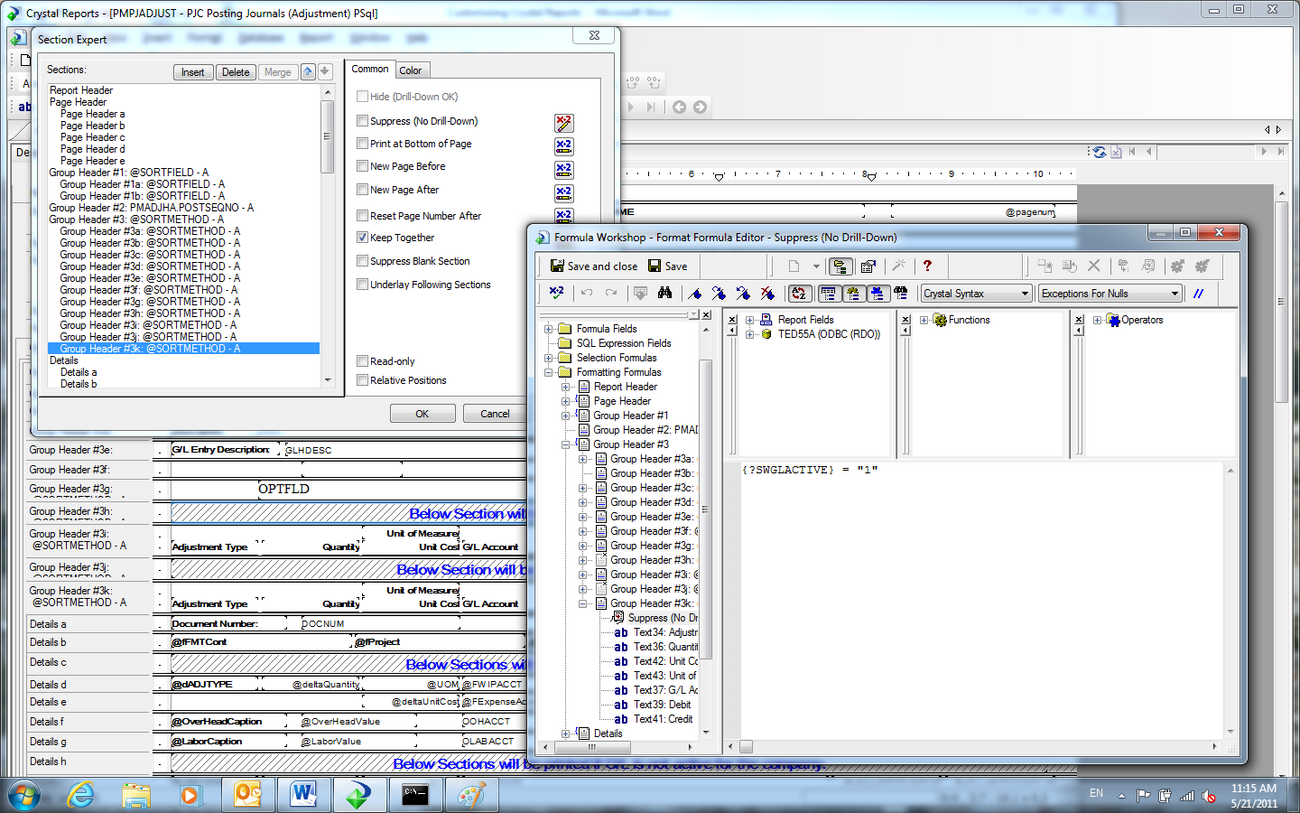1300x813 pixels.
Task: Expand the Functions tree node
Action: (x=924, y=320)
